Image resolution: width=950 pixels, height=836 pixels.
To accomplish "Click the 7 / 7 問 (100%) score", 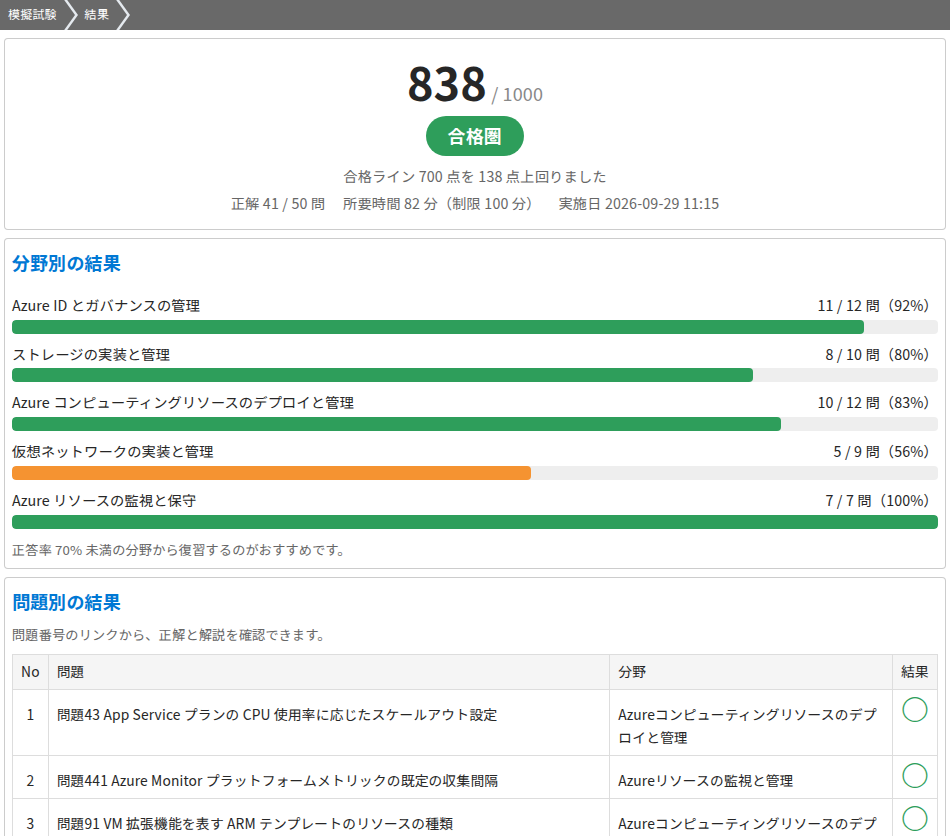I will [x=877, y=501].
